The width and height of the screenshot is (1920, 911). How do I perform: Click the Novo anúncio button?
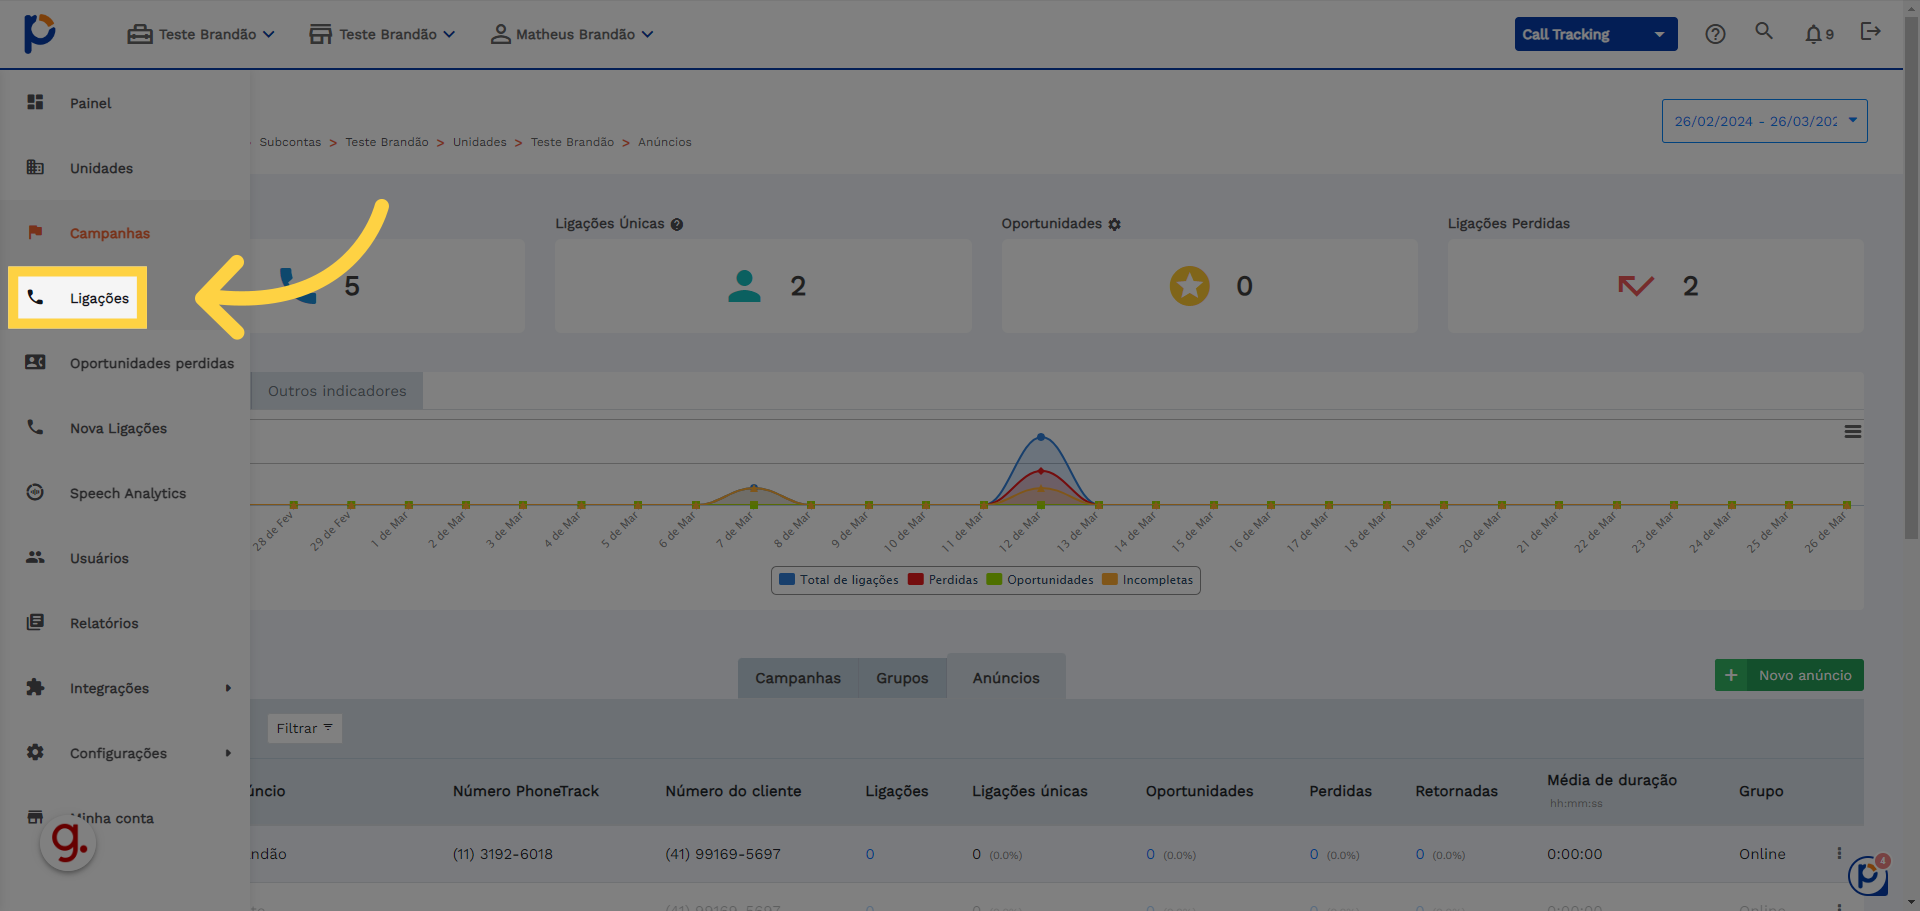(1789, 675)
